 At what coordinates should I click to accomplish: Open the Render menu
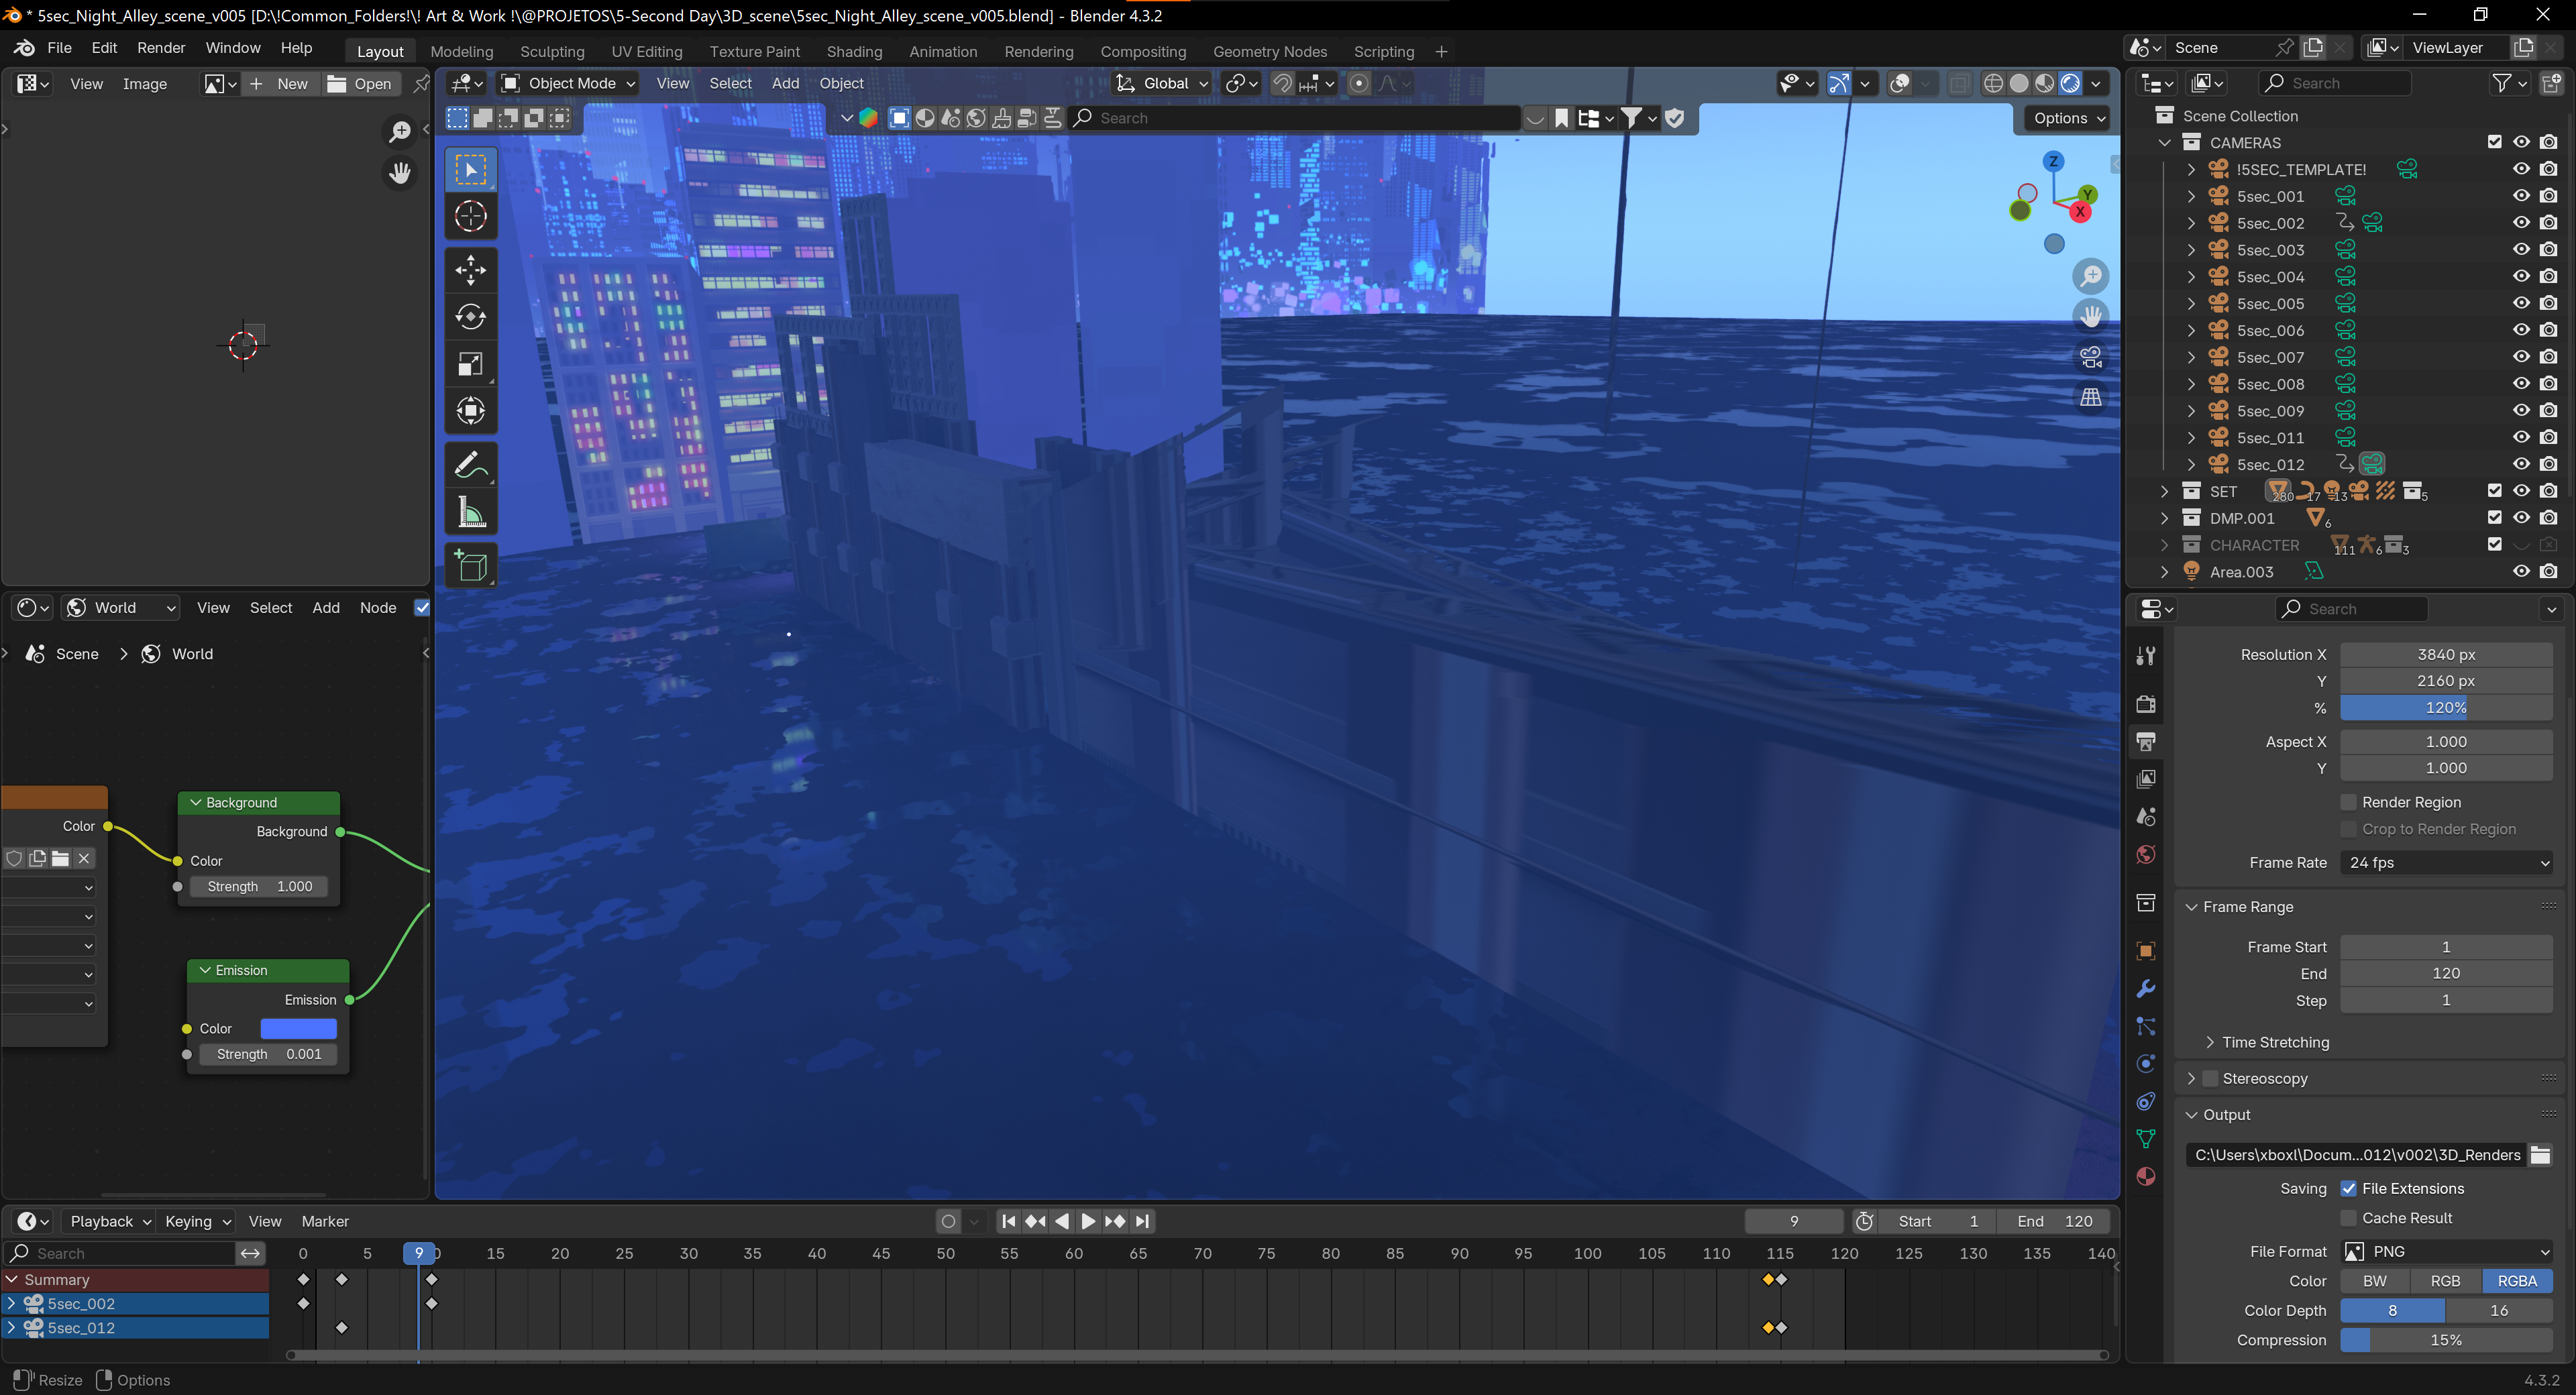click(160, 47)
